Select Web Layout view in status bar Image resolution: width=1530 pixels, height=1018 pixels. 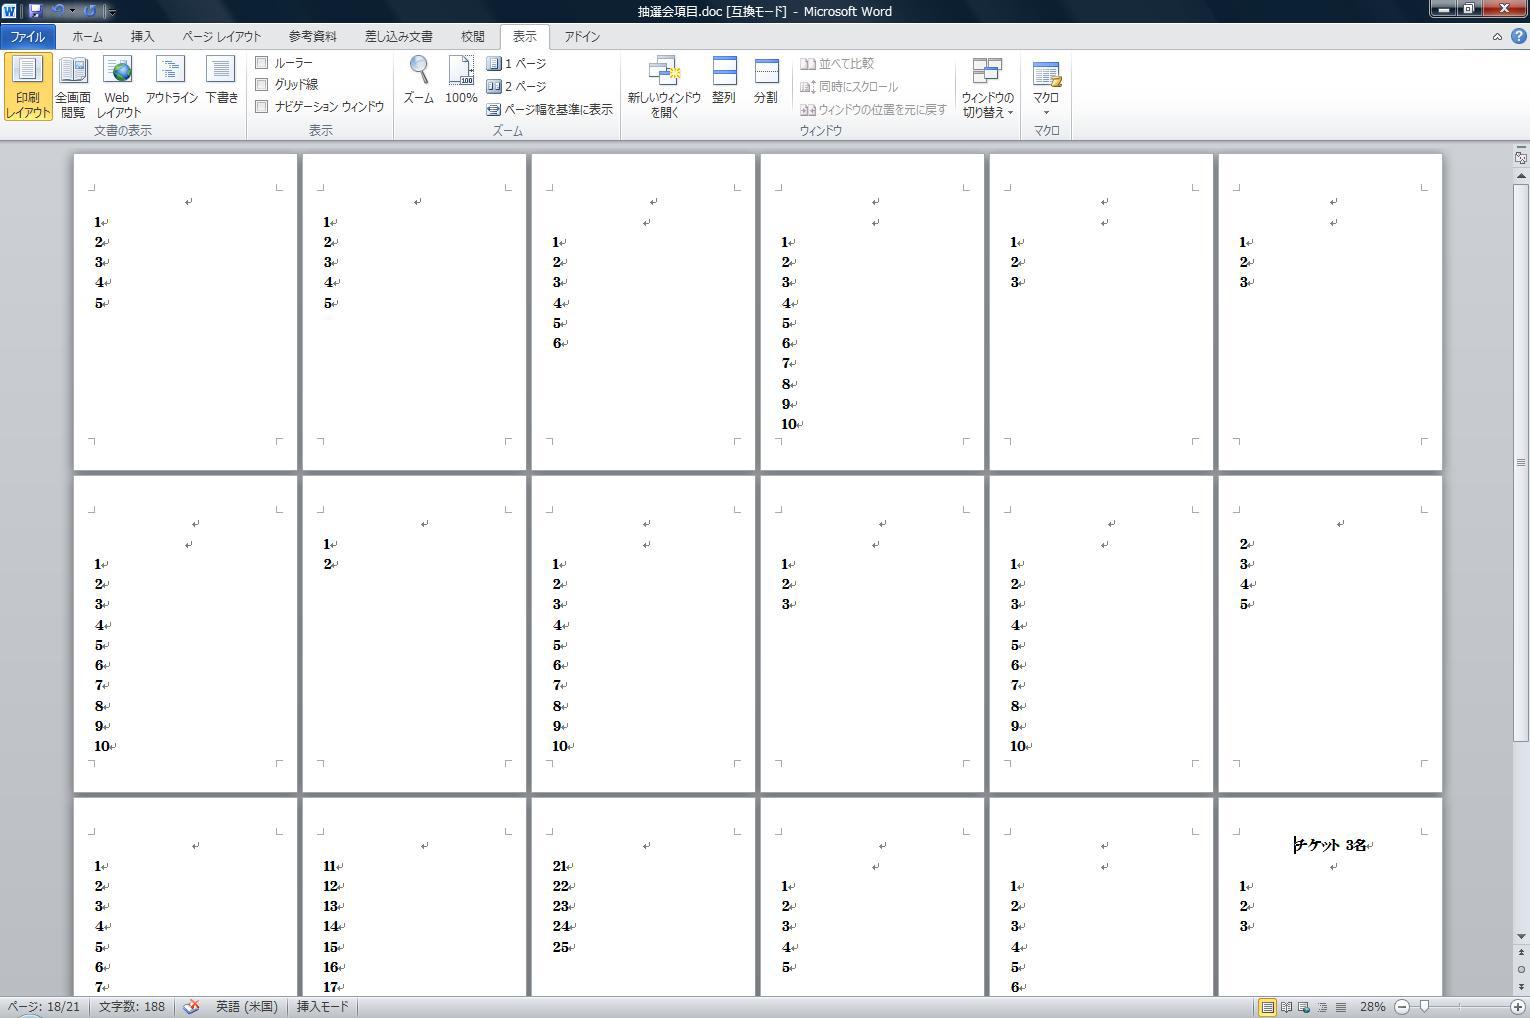(1304, 1007)
